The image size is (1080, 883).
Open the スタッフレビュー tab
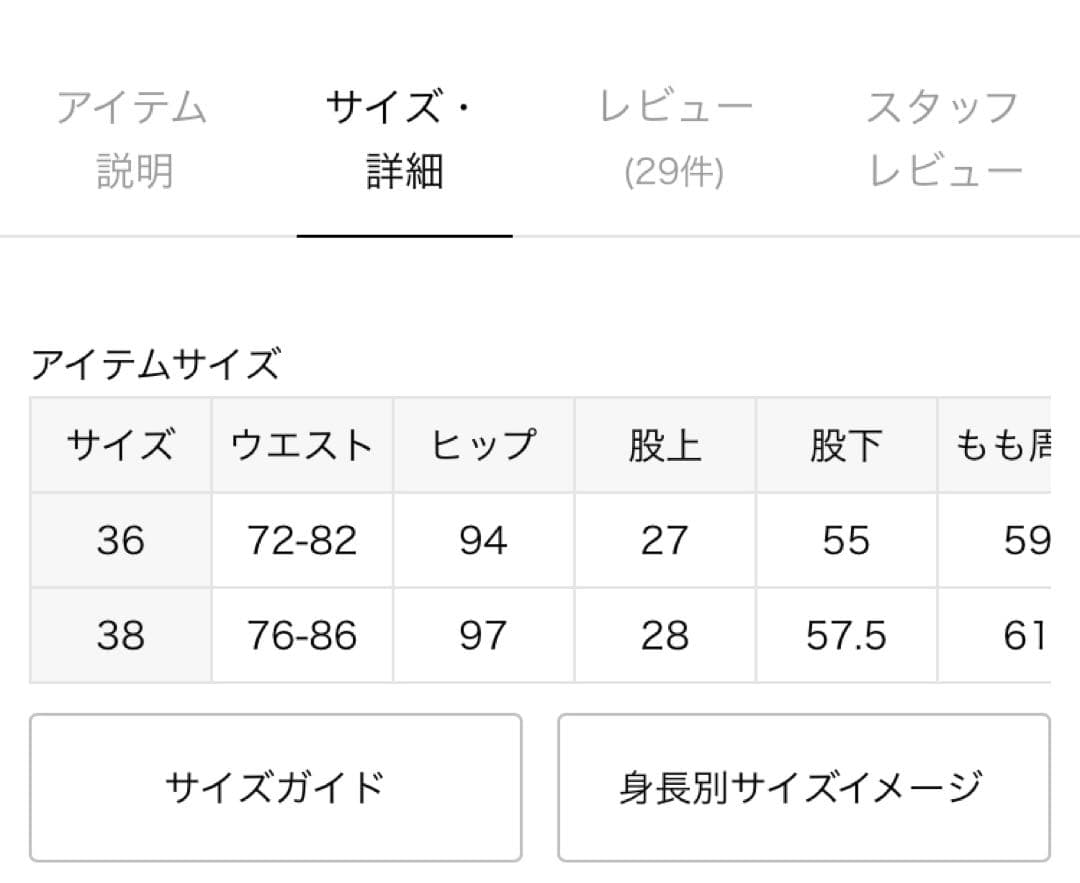944,138
